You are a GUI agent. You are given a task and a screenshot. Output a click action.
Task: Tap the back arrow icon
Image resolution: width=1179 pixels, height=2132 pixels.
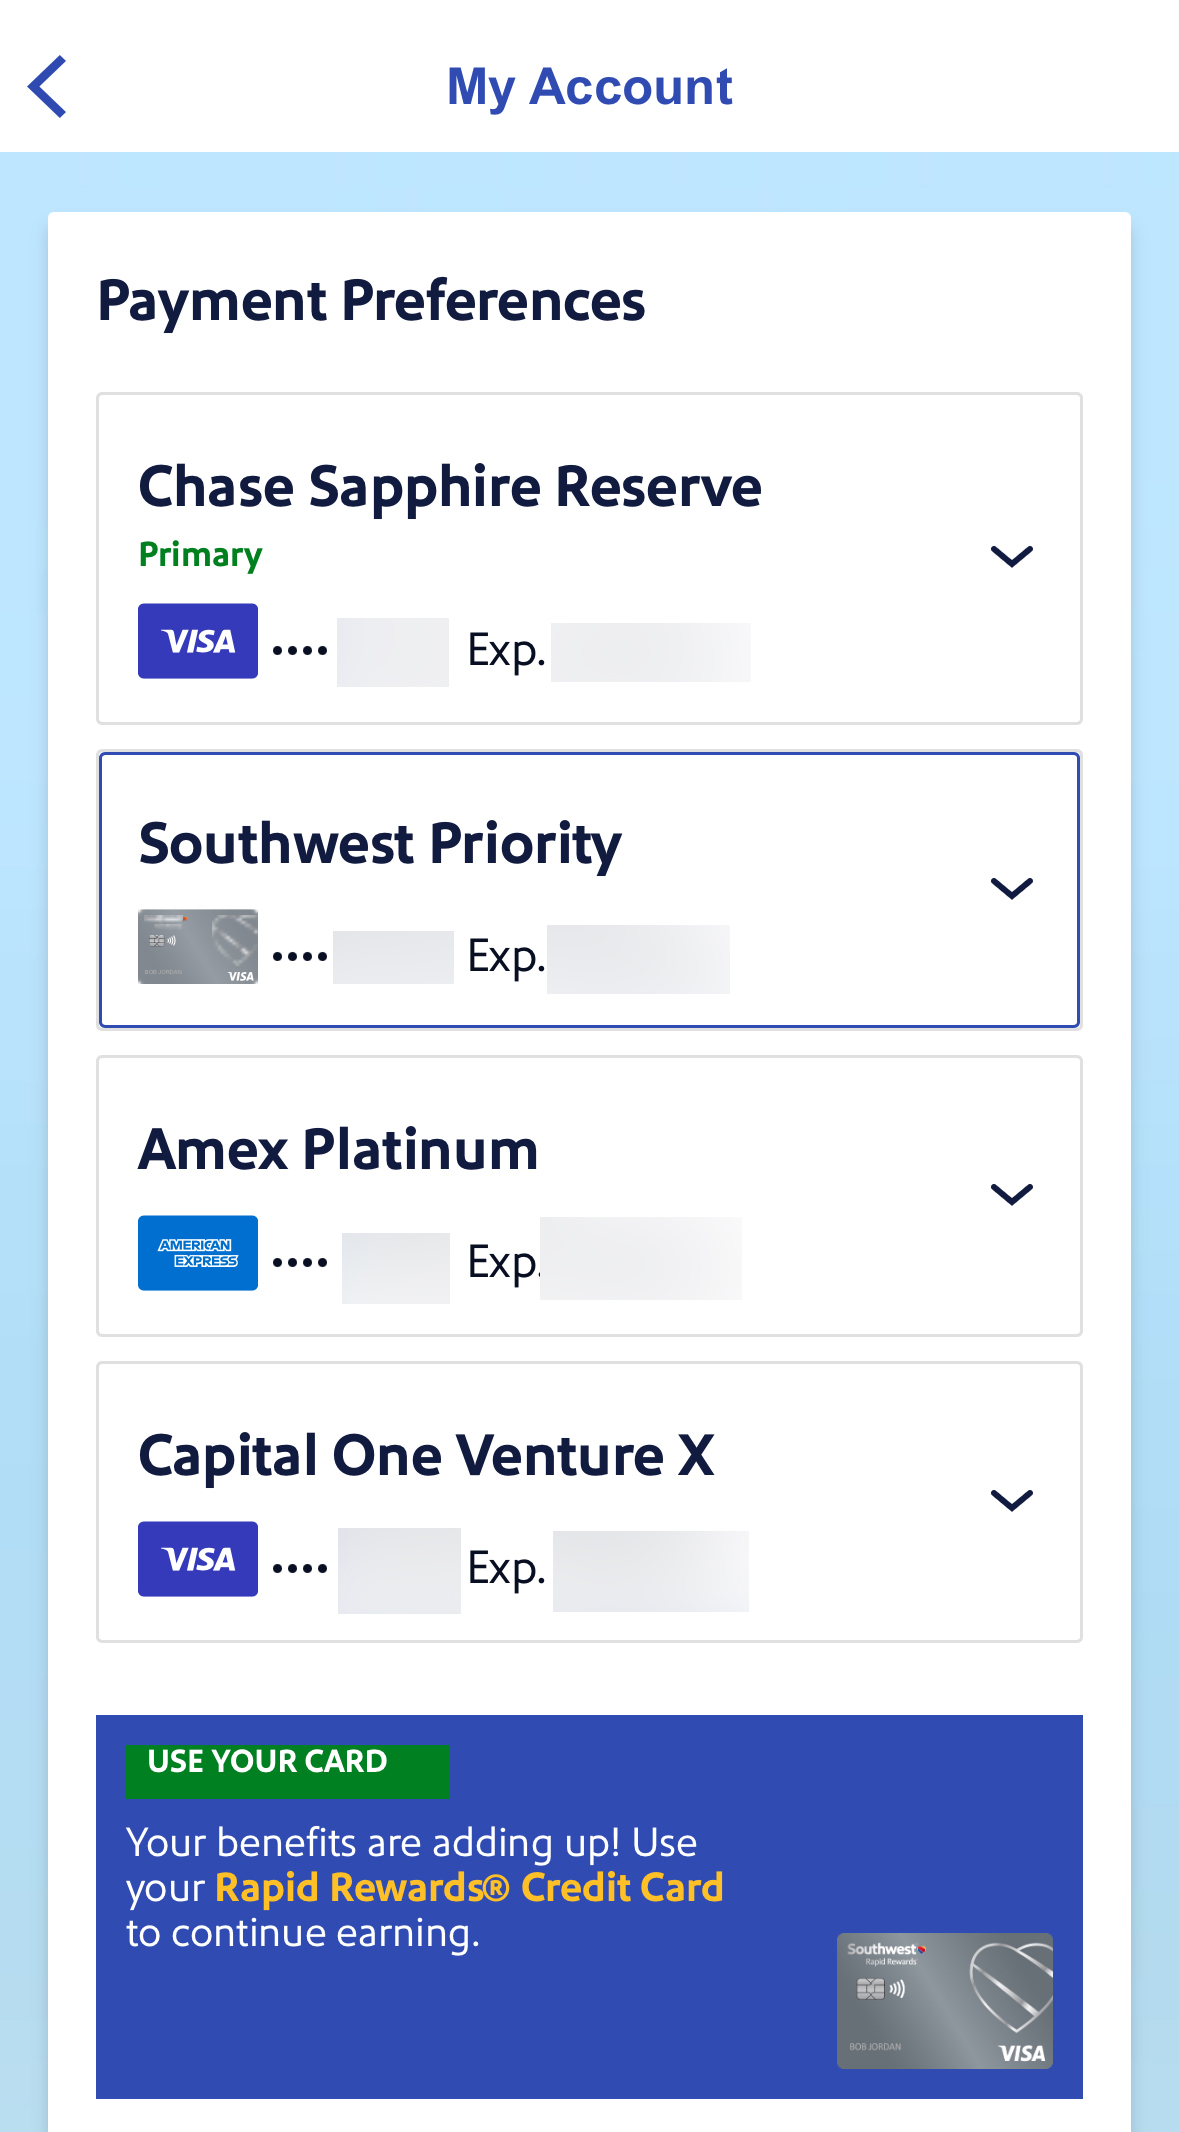point(48,87)
